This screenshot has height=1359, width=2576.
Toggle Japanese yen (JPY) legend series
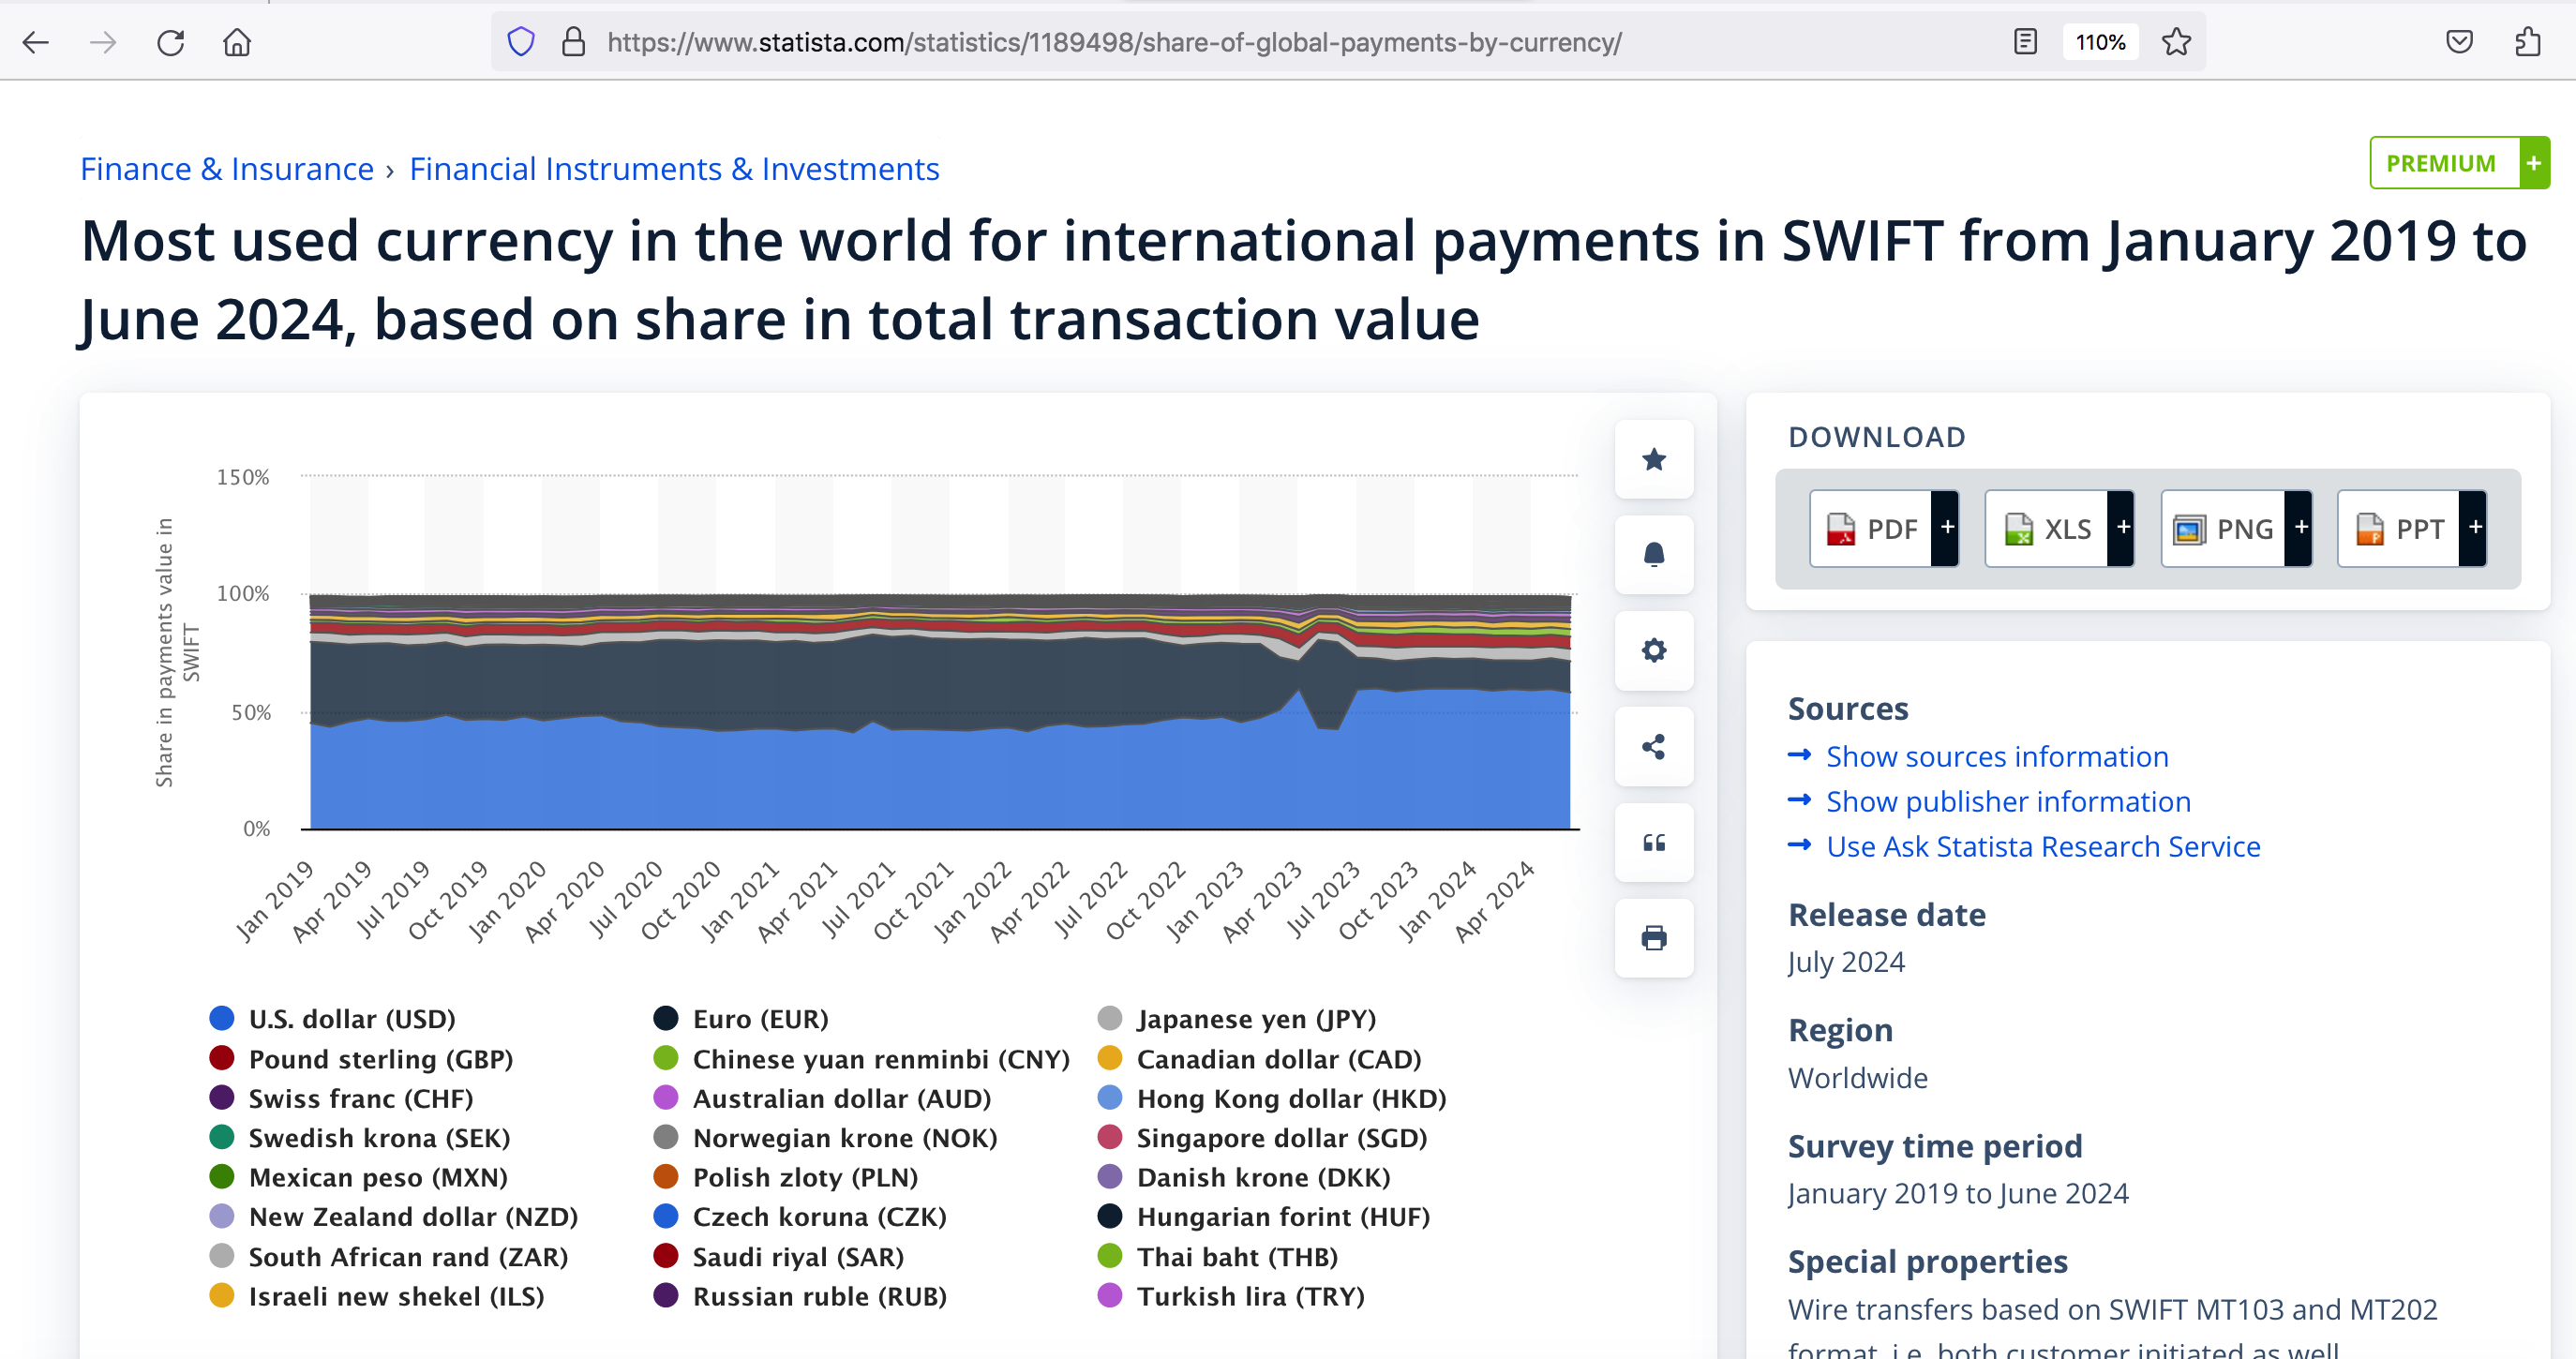1237,1019
